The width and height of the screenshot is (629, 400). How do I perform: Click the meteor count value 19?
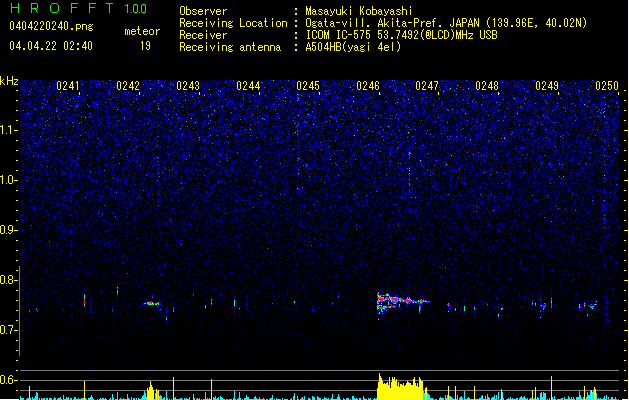[x=145, y=46]
